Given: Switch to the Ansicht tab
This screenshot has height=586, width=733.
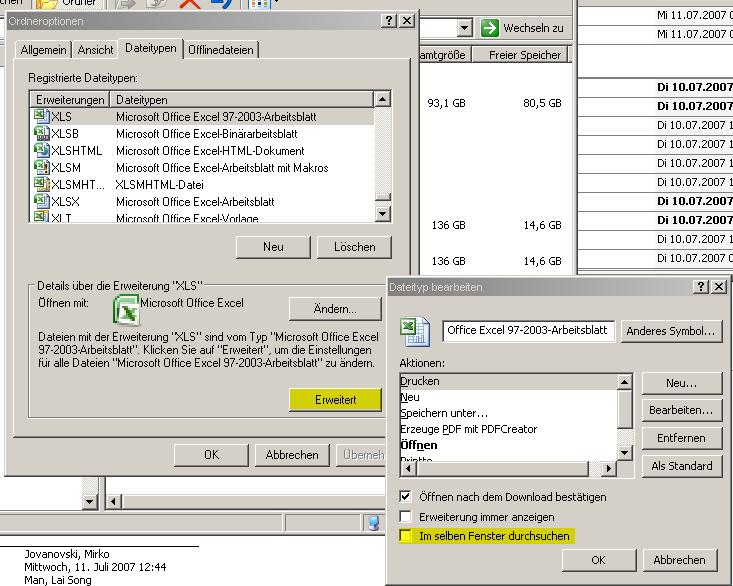Looking at the screenshot, I should (x=95, y=50).
